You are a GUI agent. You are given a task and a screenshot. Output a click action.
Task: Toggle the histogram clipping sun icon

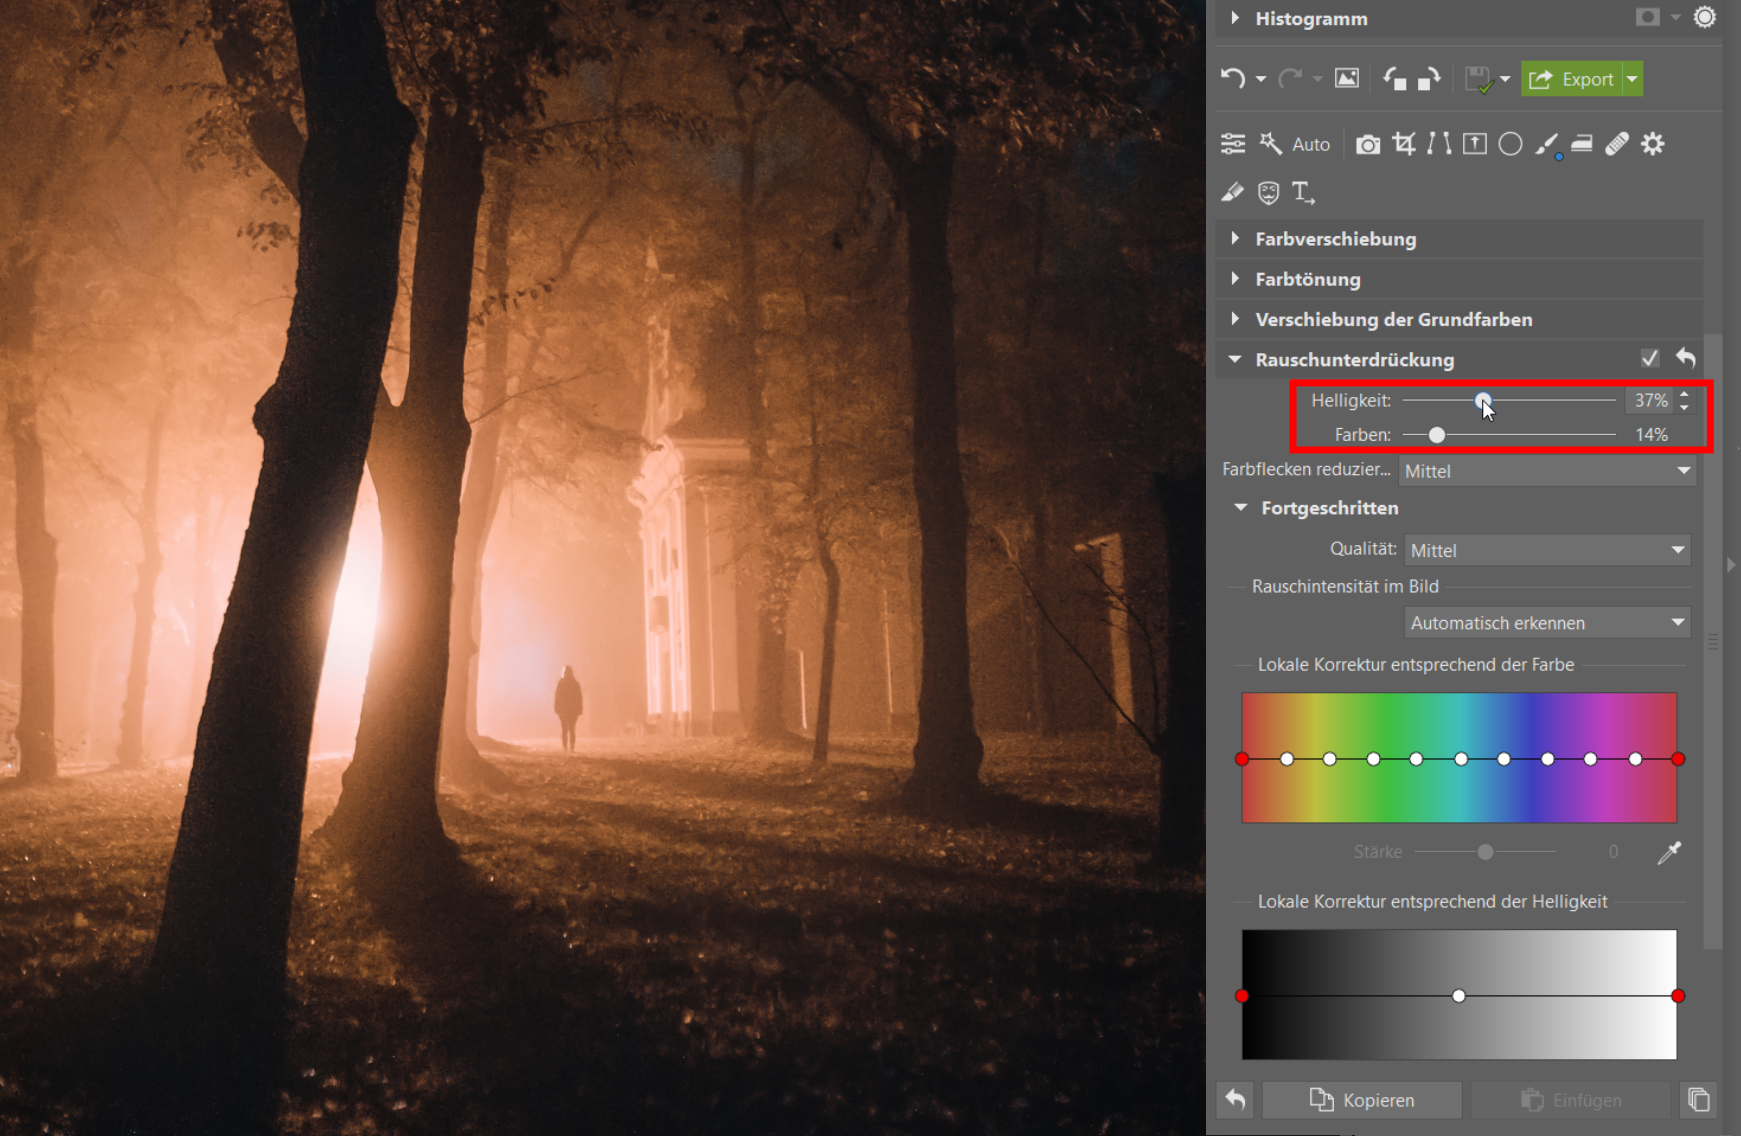(1704, 18)
